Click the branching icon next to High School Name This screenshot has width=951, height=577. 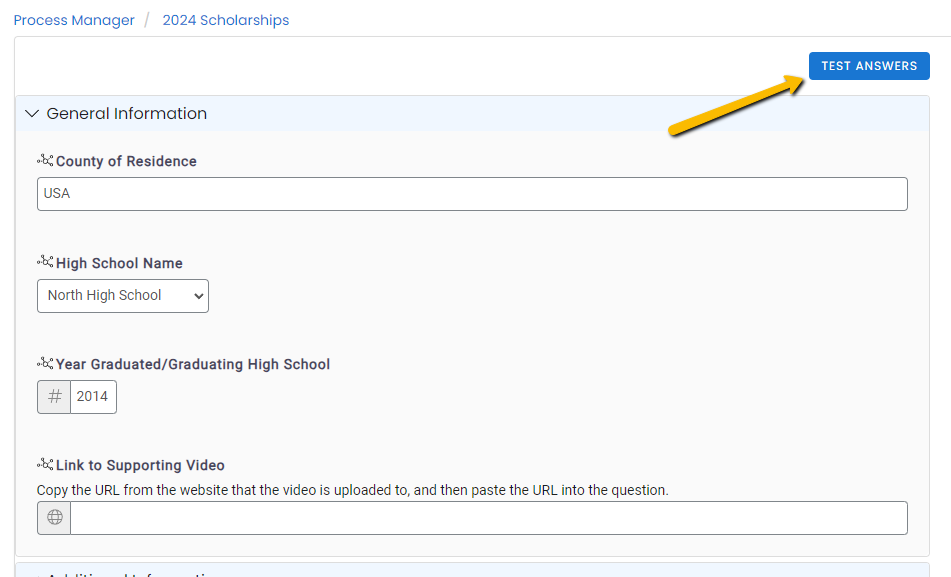coord(45,262)
